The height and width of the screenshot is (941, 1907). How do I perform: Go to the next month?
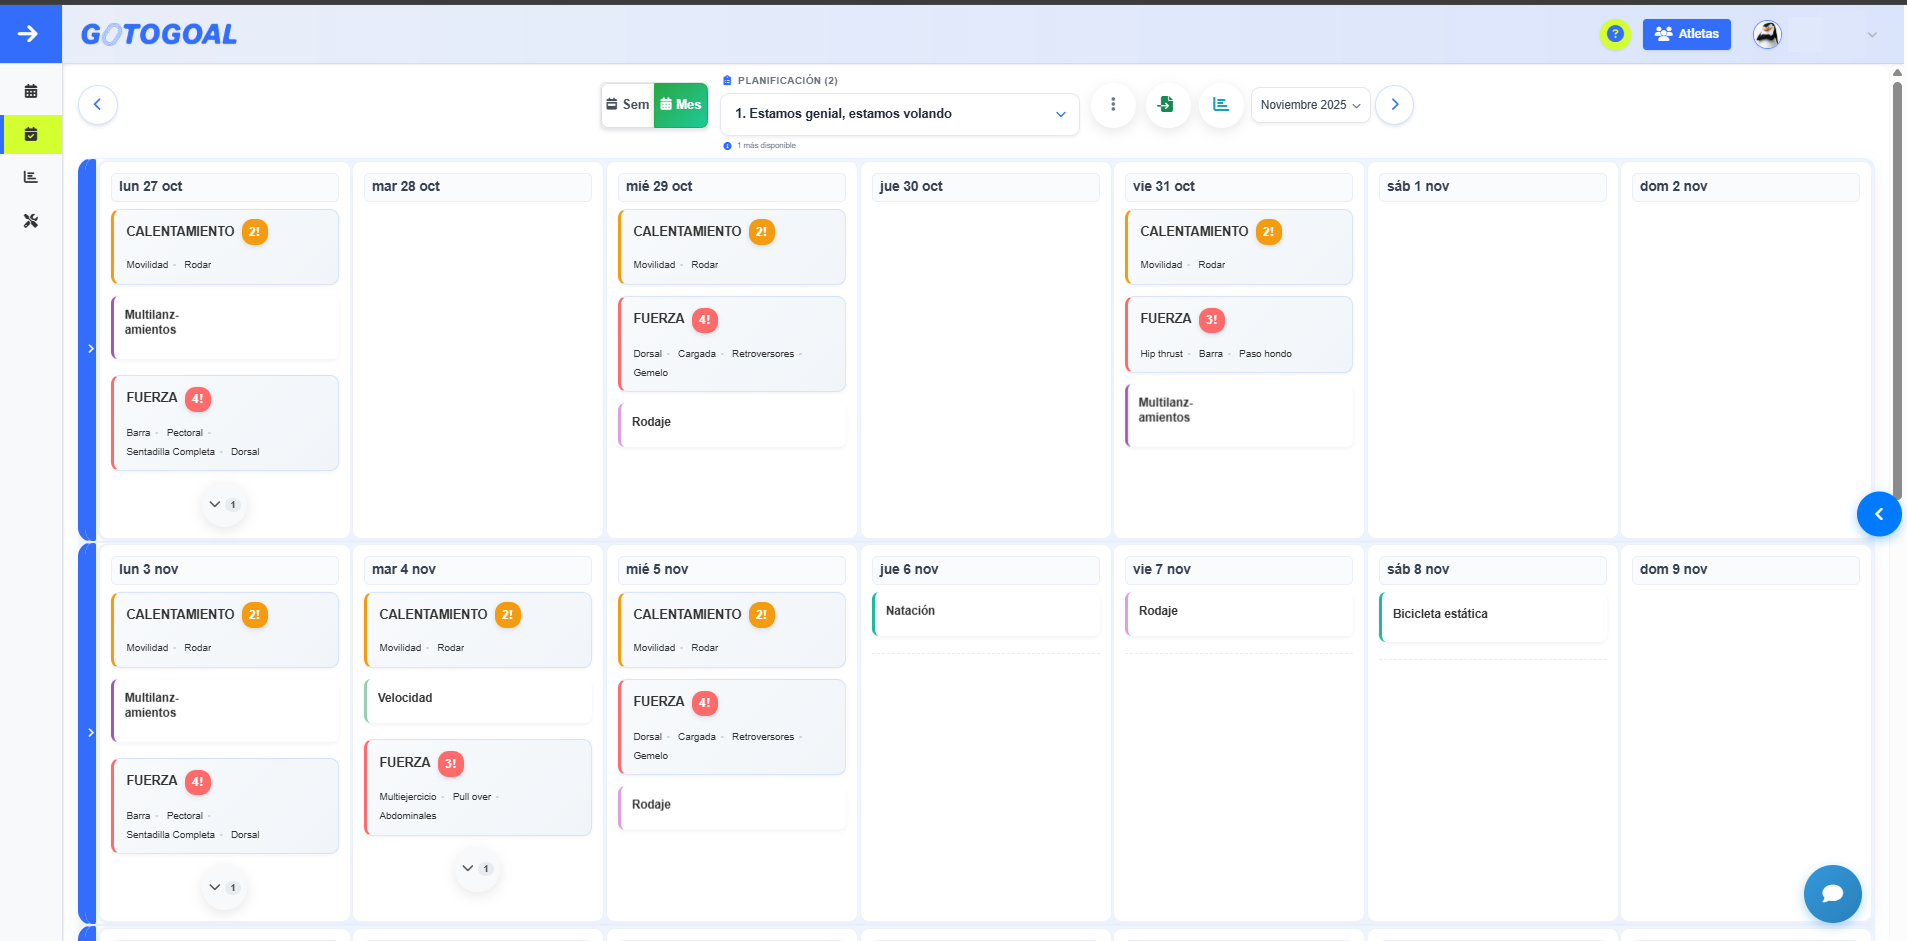coord(1394,105)
